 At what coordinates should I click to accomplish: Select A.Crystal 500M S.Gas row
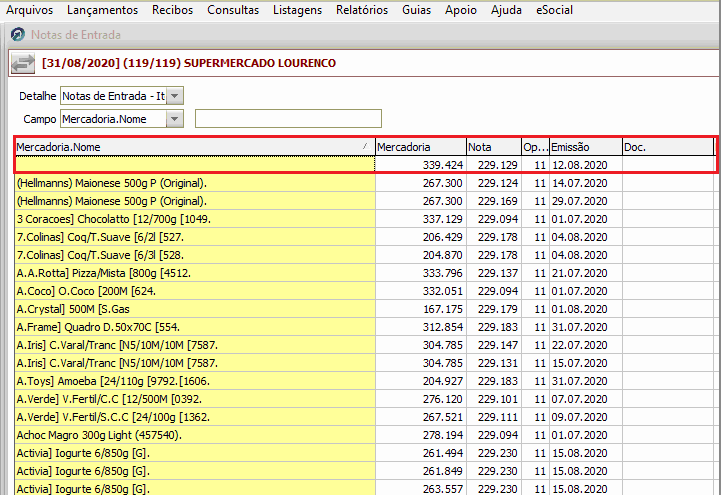point(364,309)
